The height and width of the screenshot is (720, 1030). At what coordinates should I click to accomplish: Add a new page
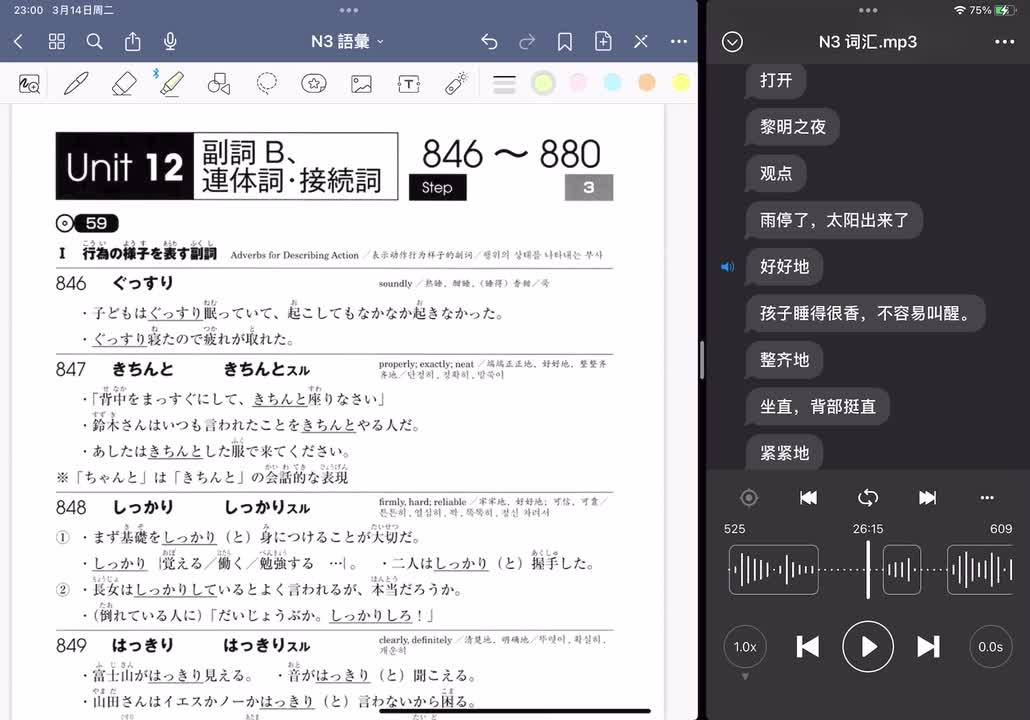tap(603, 41)
